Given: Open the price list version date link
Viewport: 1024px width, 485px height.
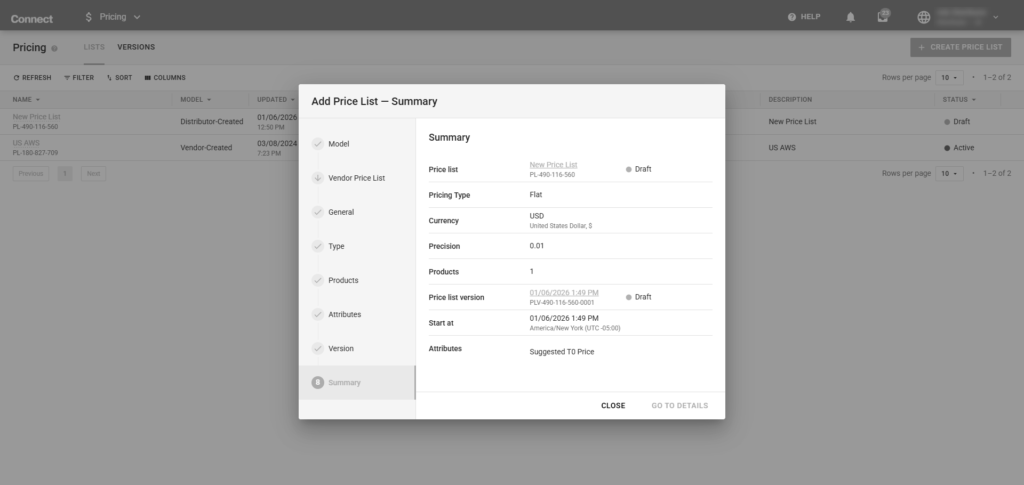Looking at the screenshot, I should pyautogui.click(x=564, y=292).
